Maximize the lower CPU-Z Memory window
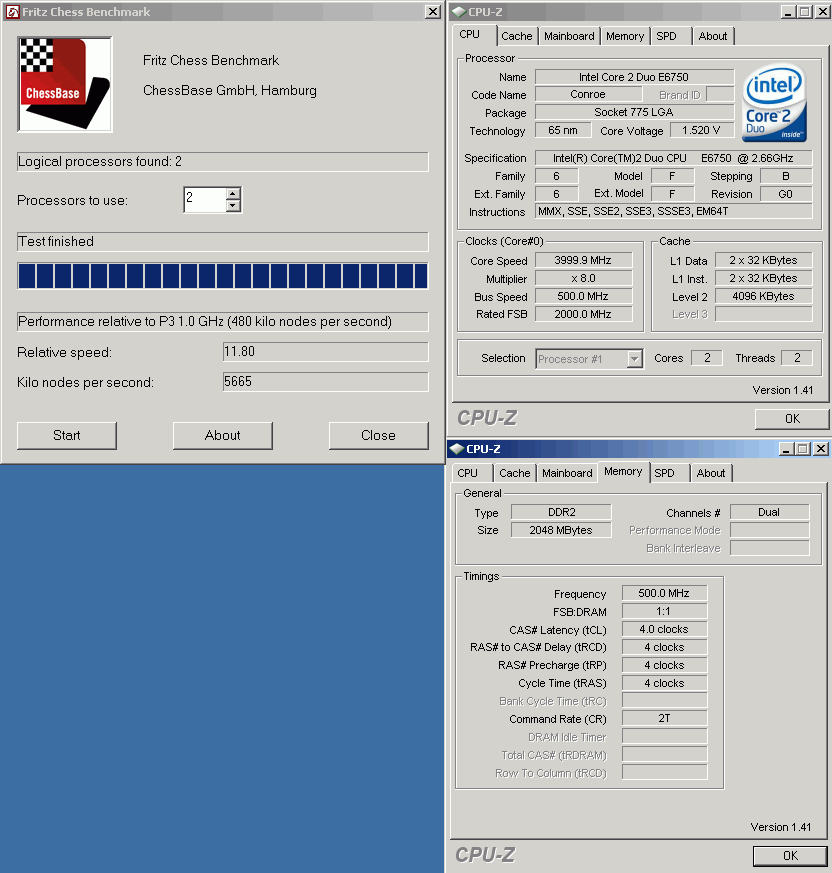This screenshot has width=832, height=873. [x=803, y=449]
